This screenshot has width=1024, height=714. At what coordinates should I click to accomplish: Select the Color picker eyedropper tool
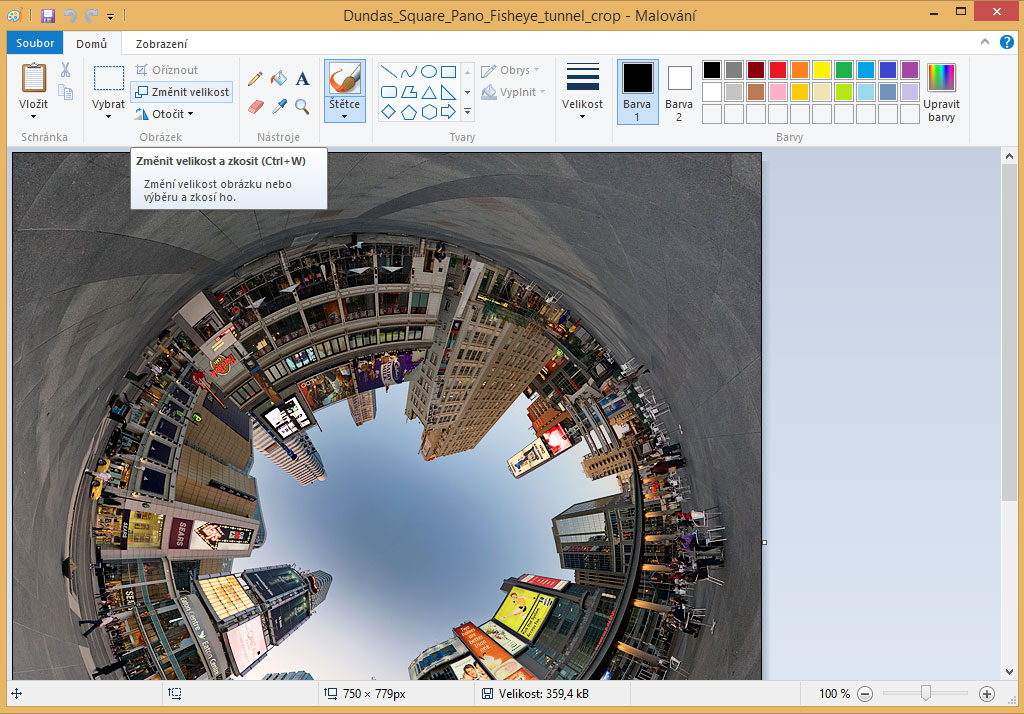pos(279,106)
